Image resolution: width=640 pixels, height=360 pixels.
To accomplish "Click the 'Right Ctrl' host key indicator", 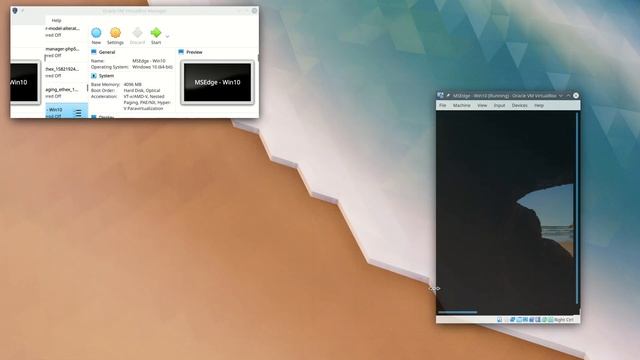I will point(564,320).
